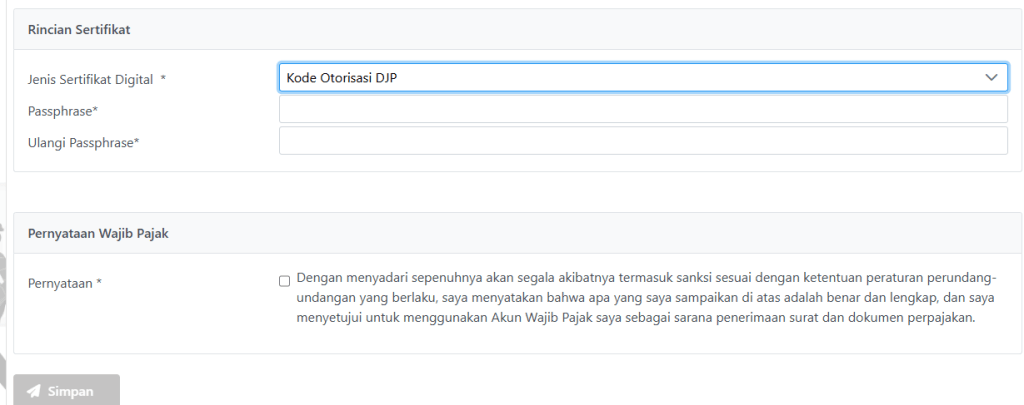Focus the Ulangi Passphrase input field
Image resolution: width=1024 pixels, height=405 pixels.
click(x=642, y=142)
